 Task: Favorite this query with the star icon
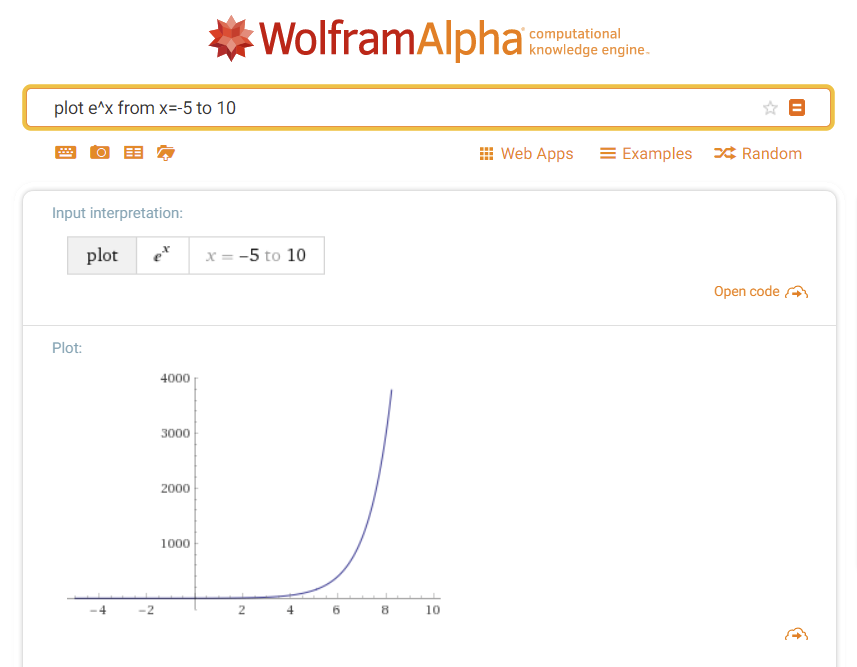770,108
